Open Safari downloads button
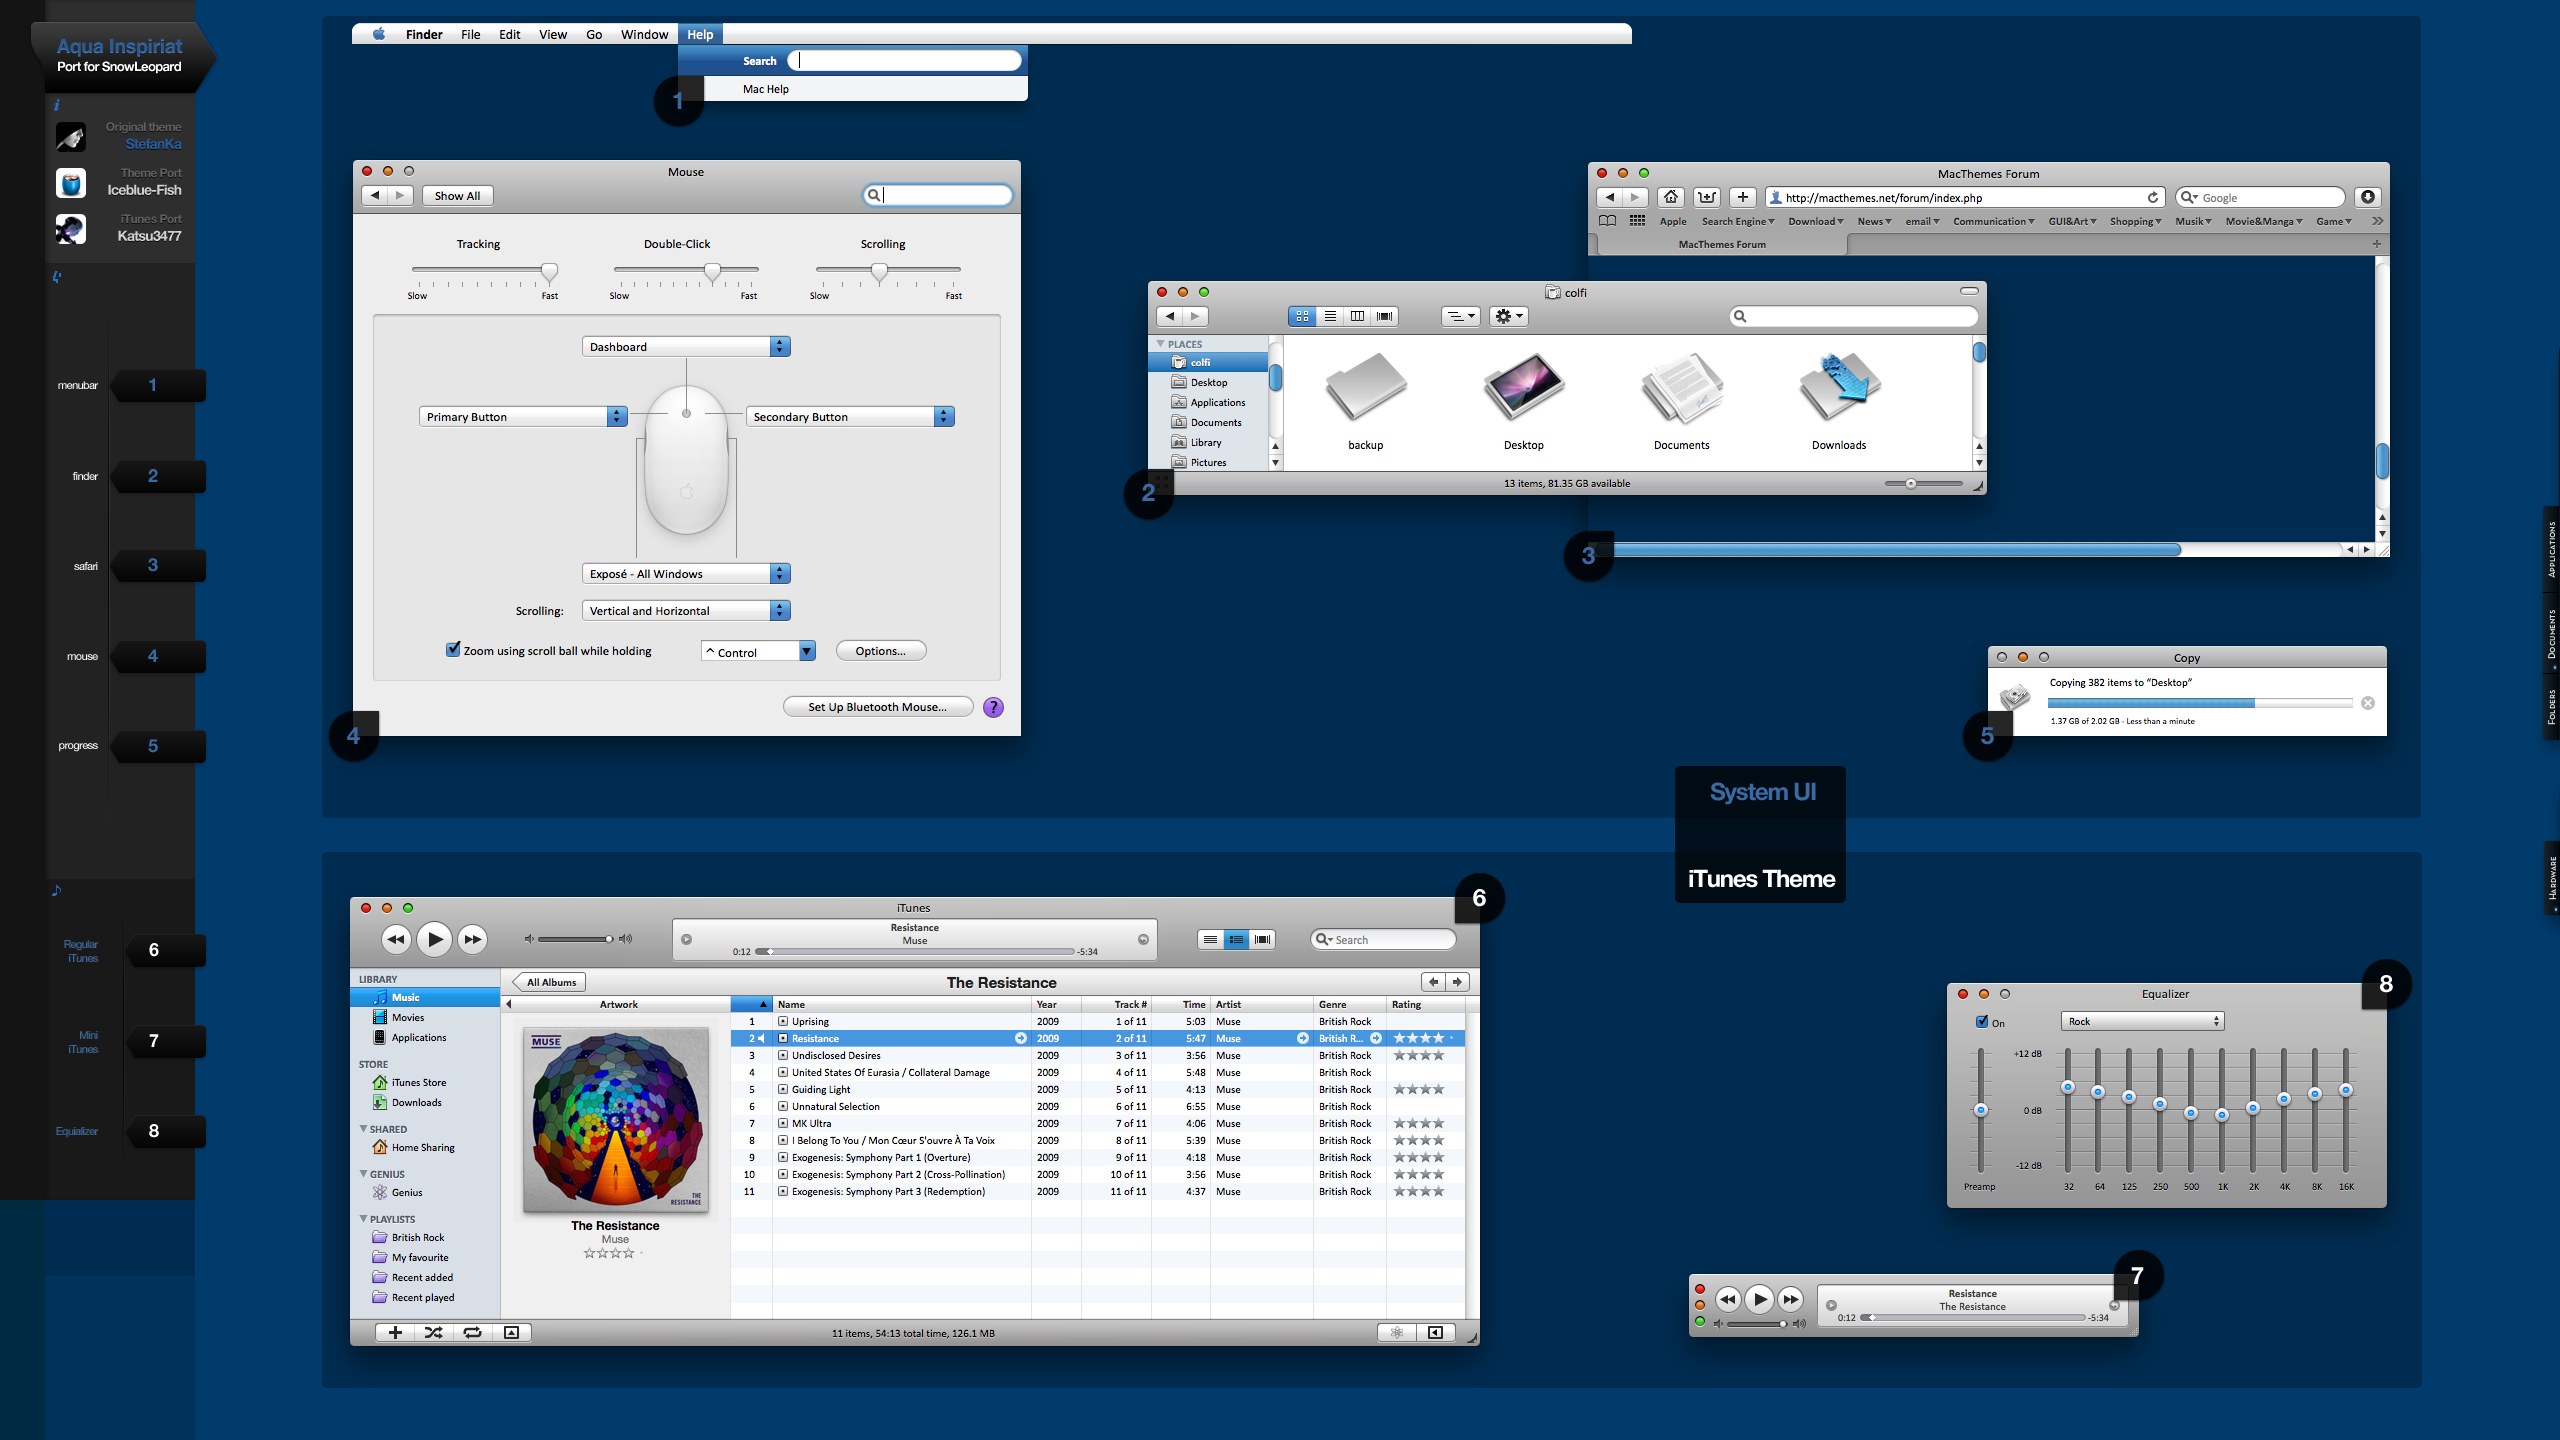Viewport: 2560px width, 1440px height. [2367, 197]
